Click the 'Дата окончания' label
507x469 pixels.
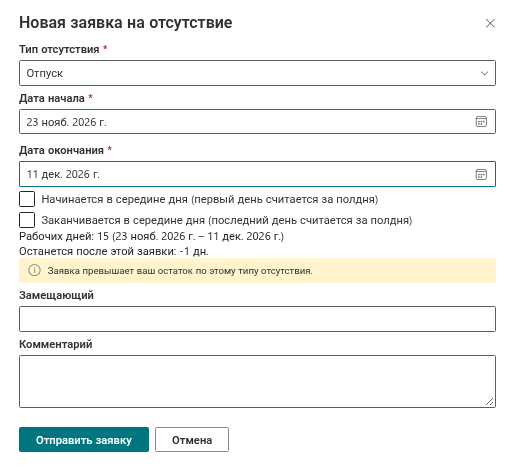61,150
